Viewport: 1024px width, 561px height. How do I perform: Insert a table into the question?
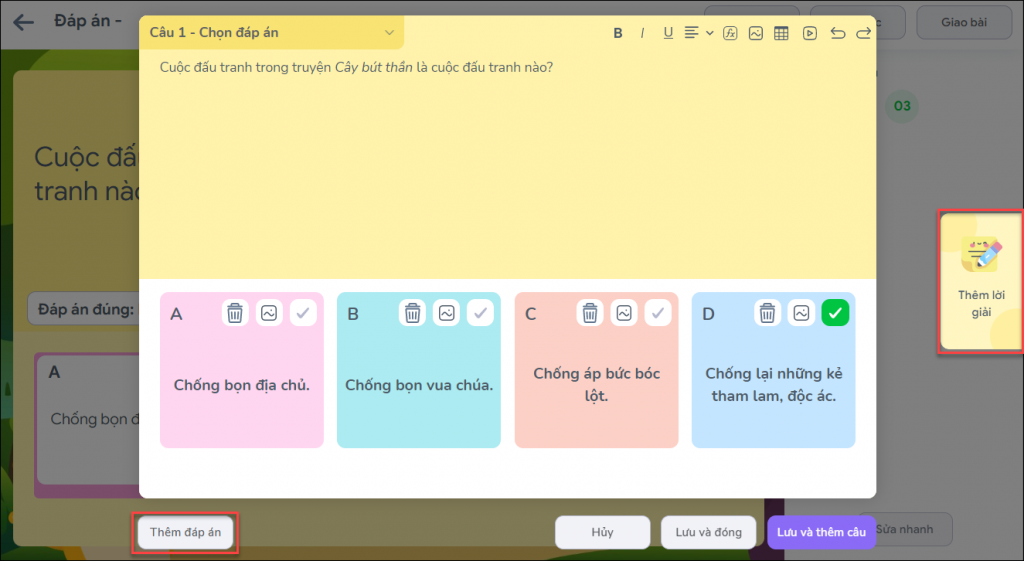[x=781, y=33]
